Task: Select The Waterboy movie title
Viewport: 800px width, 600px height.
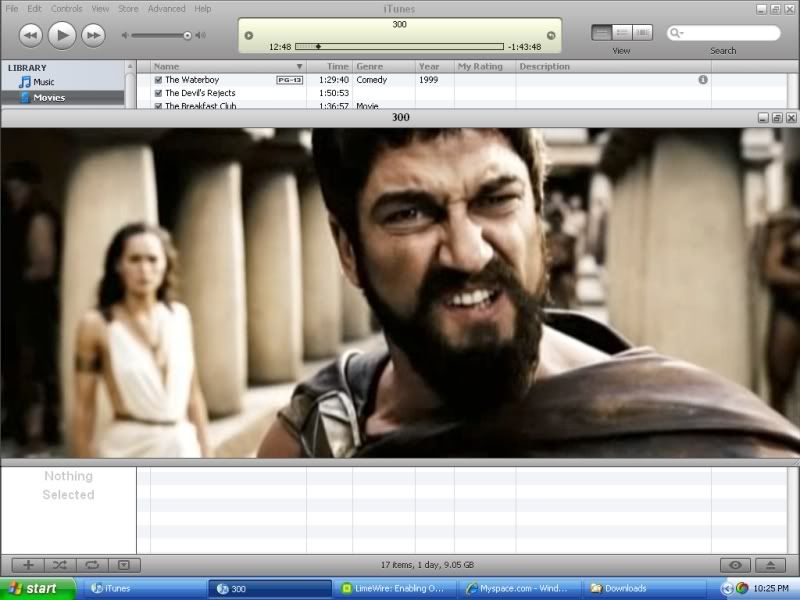Action: 192,80
